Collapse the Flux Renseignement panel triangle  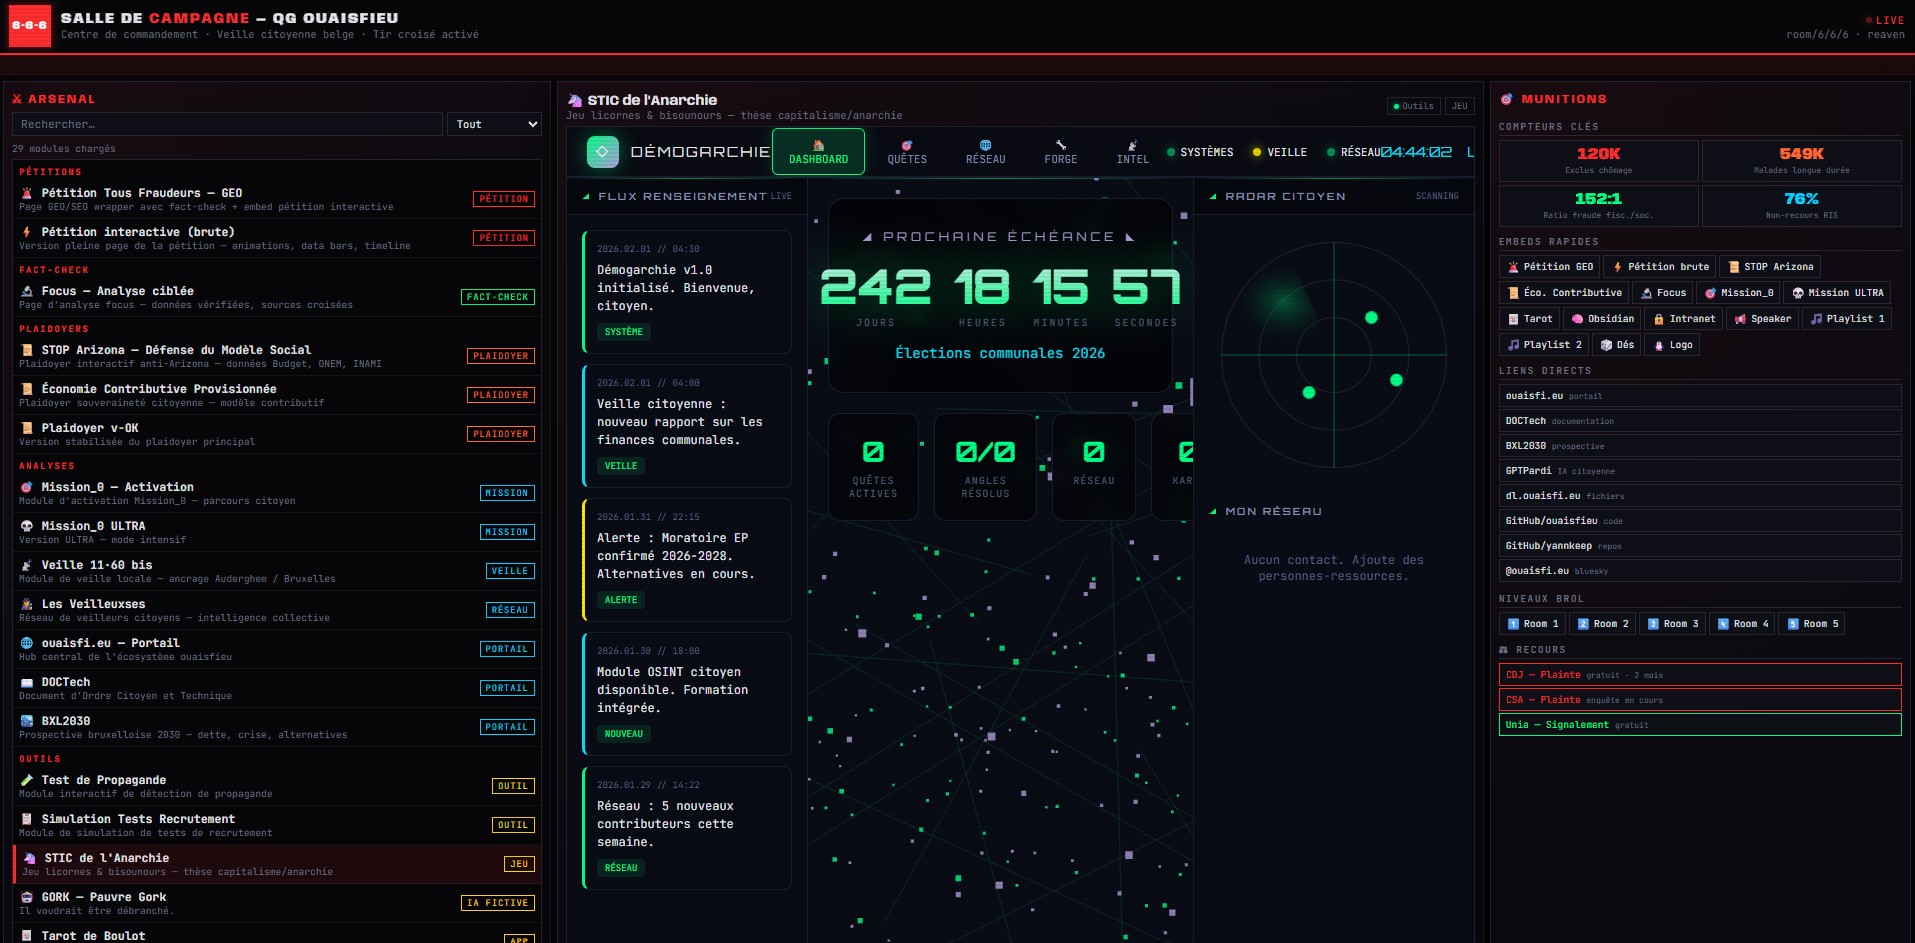(x=586, y=197)
